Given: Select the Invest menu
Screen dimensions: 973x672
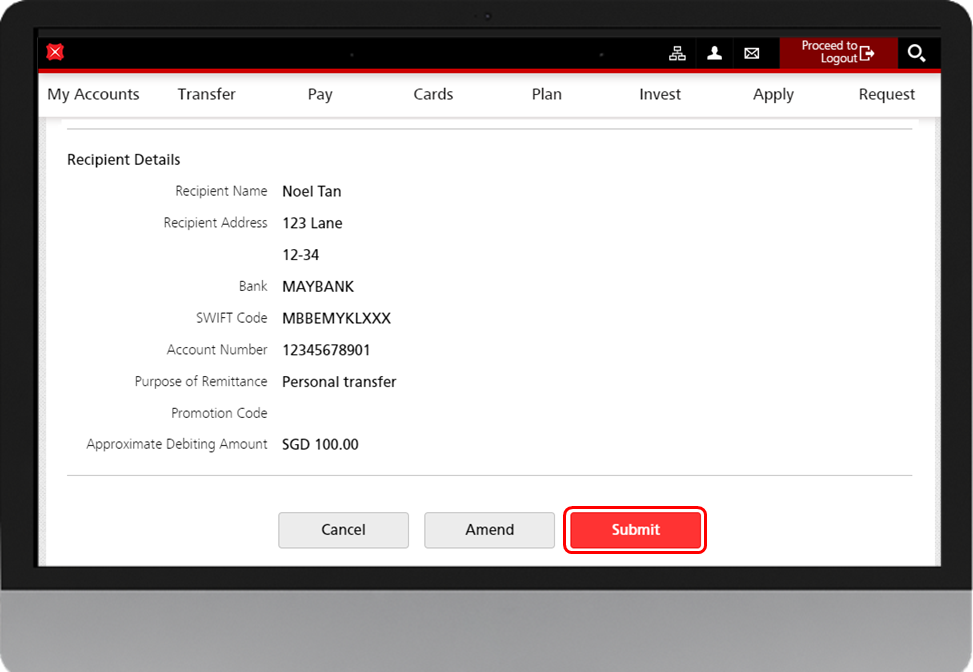Looking at the screenshot, I should coord(660,94).
